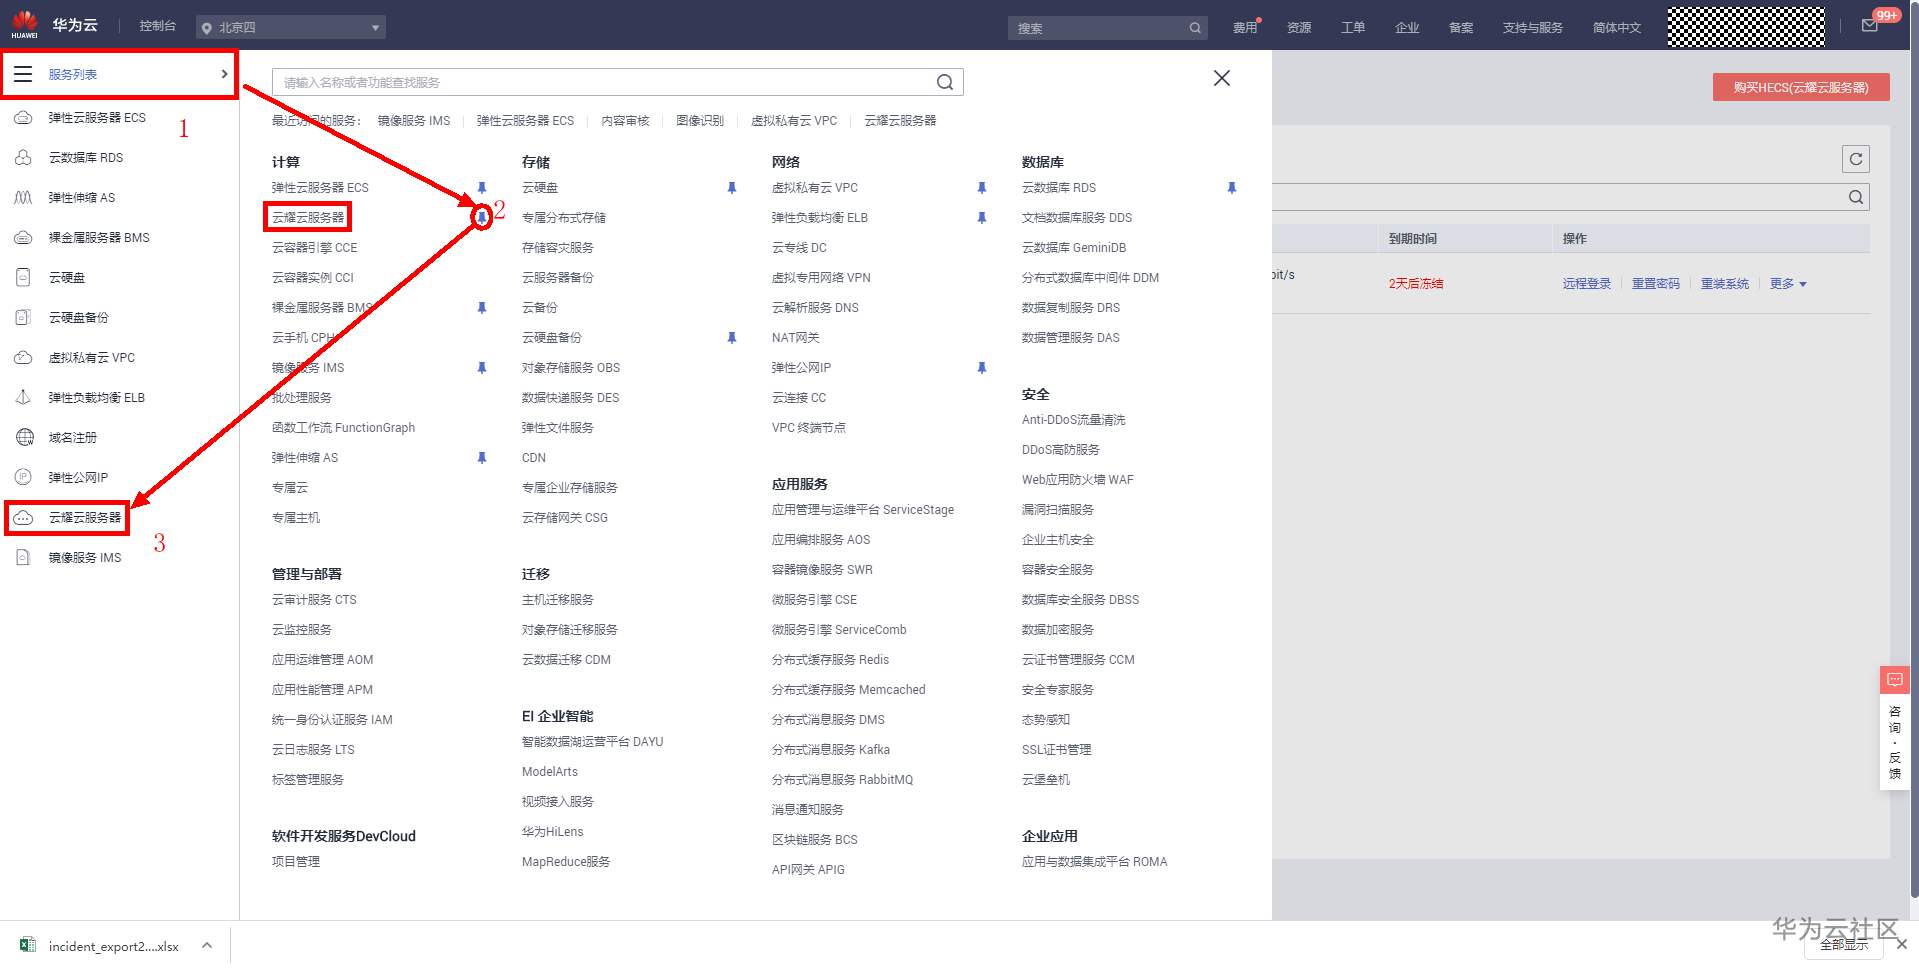The width and height of the screenshot is (1919, 969).
Task: Close the service list panel
Action: point(1222,78)
